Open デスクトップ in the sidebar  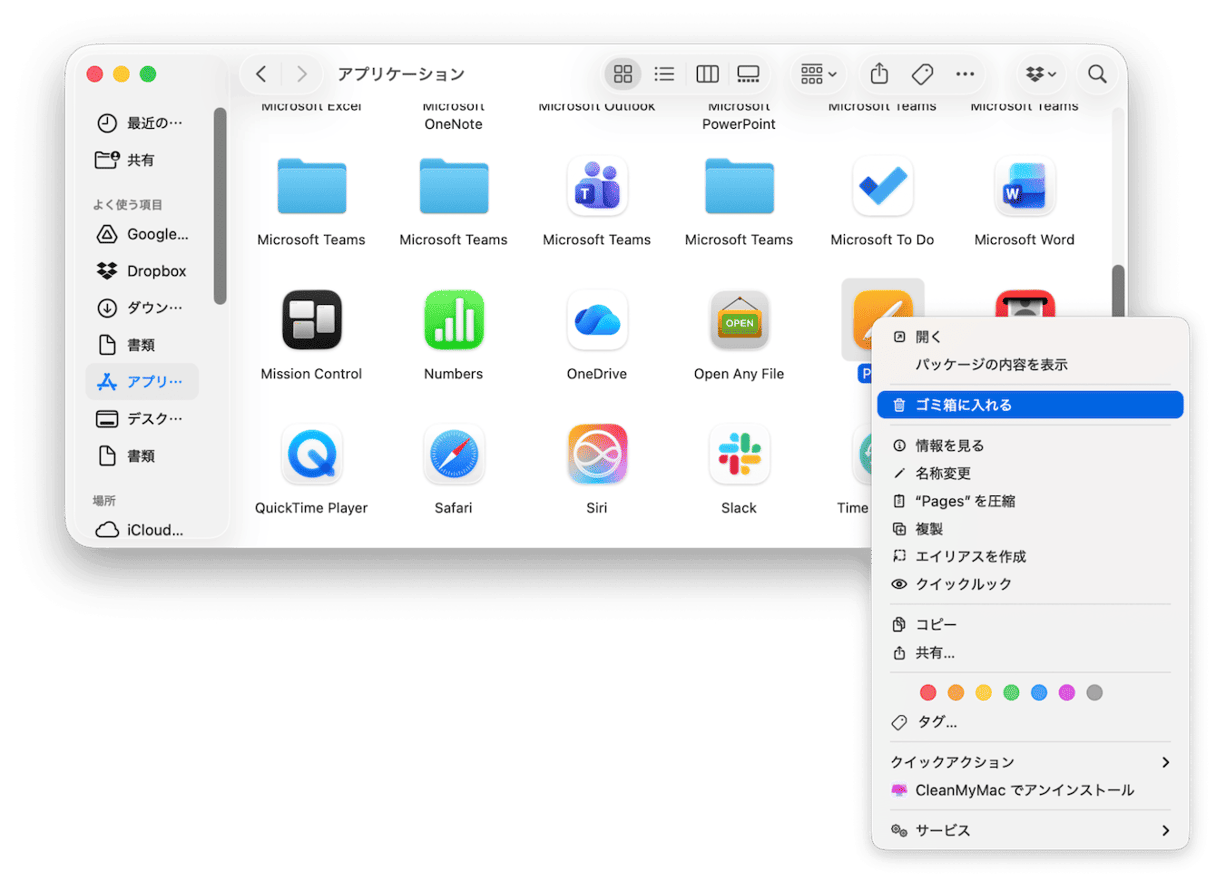(142, 418)
